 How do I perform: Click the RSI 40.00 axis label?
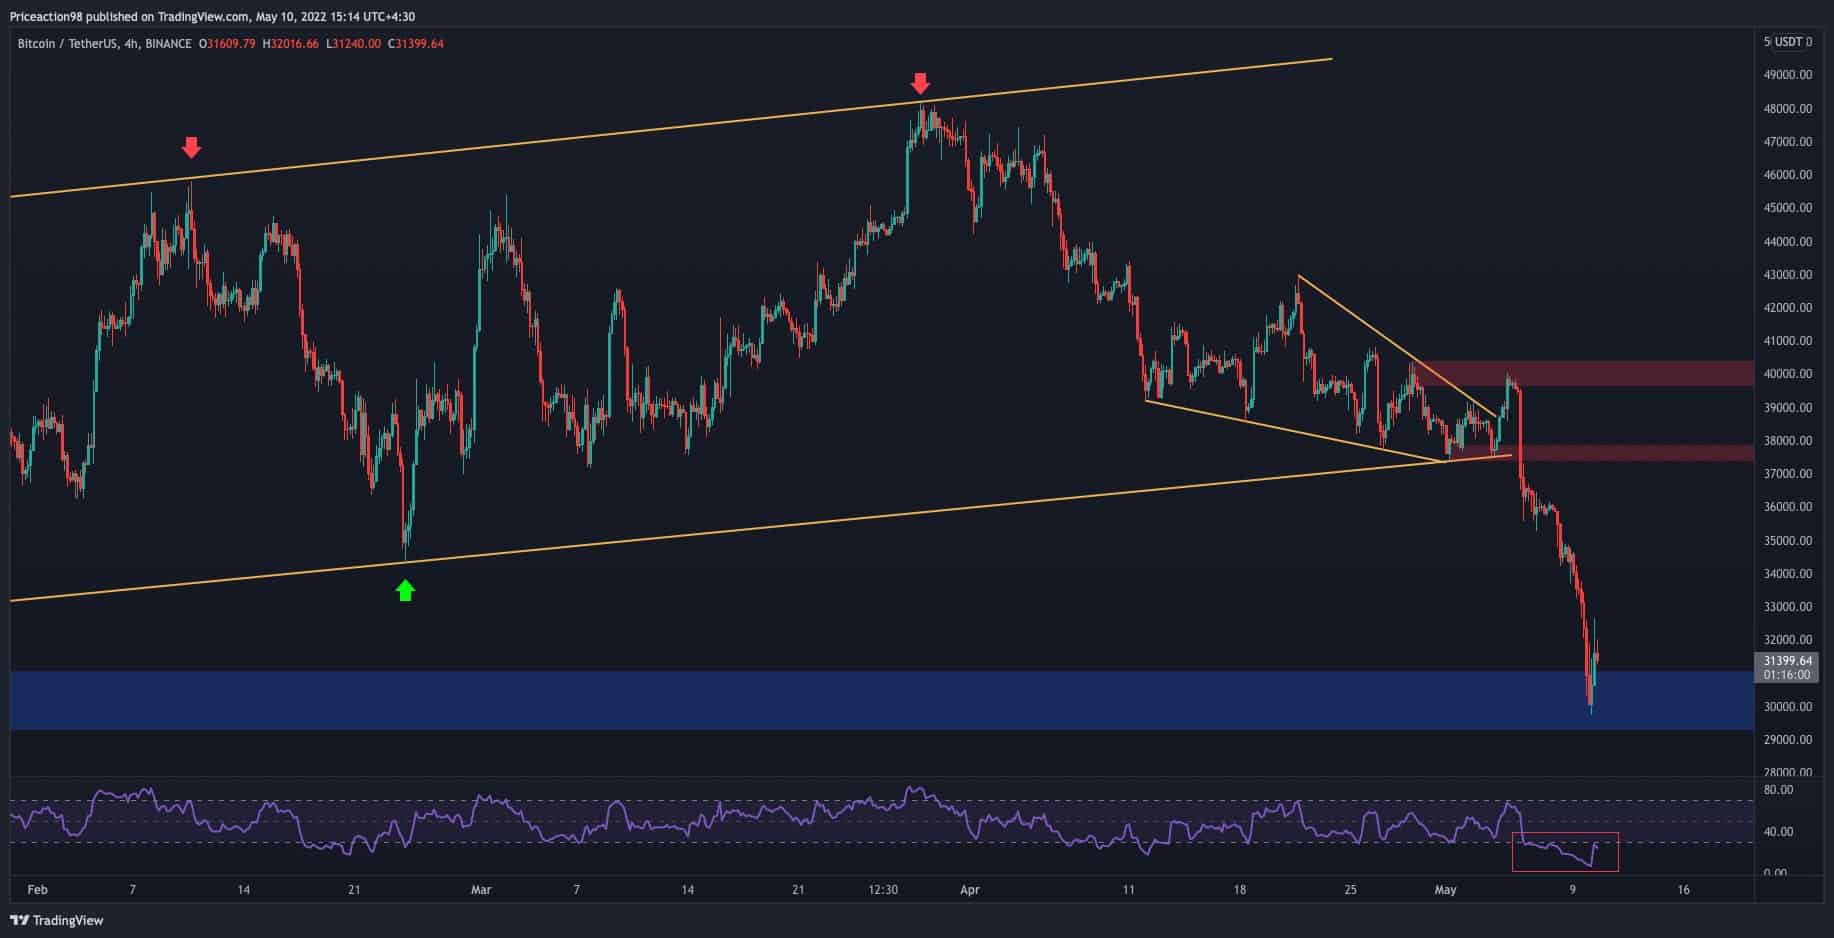(x=1778, y=832)
